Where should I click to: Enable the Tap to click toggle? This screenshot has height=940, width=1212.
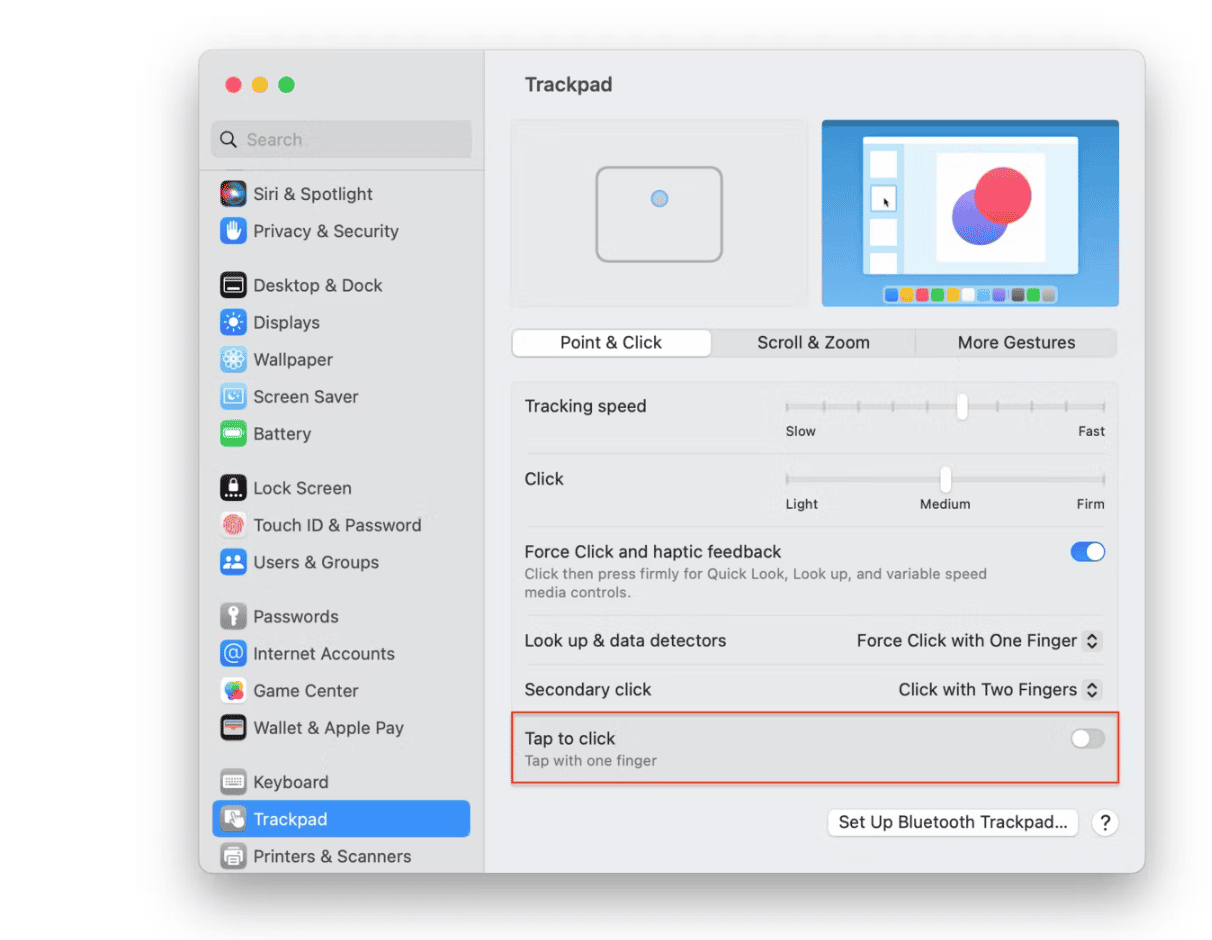coord(1087,739)
